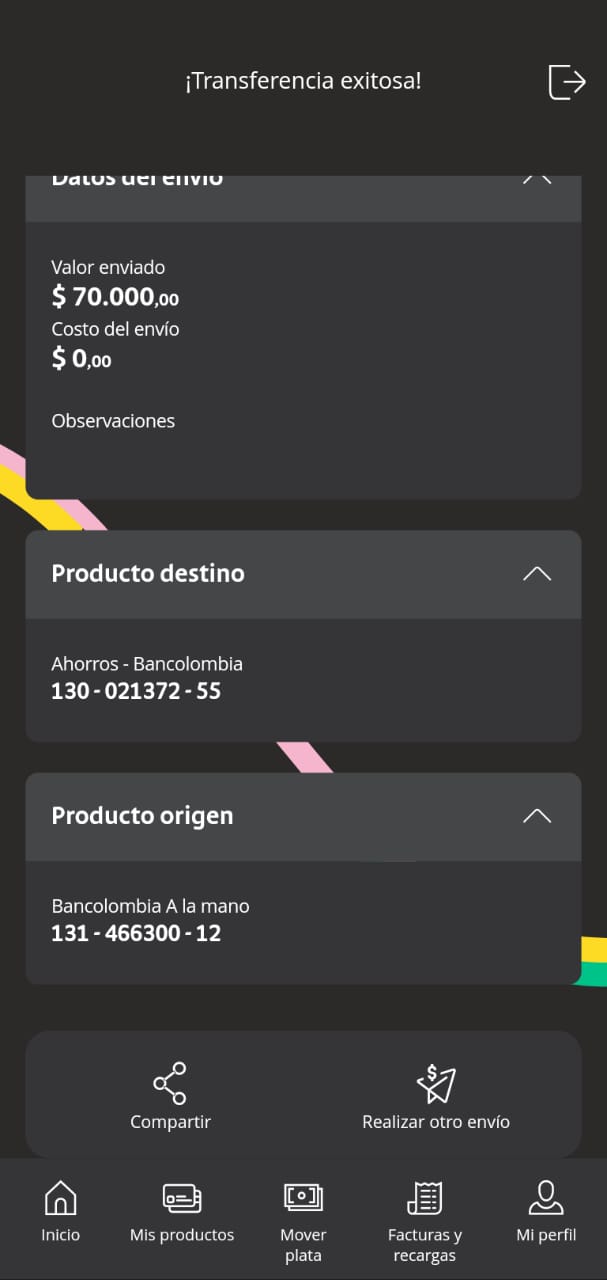
Task: Tap the Mi perfil person icon
Action: click(546, 1197)
